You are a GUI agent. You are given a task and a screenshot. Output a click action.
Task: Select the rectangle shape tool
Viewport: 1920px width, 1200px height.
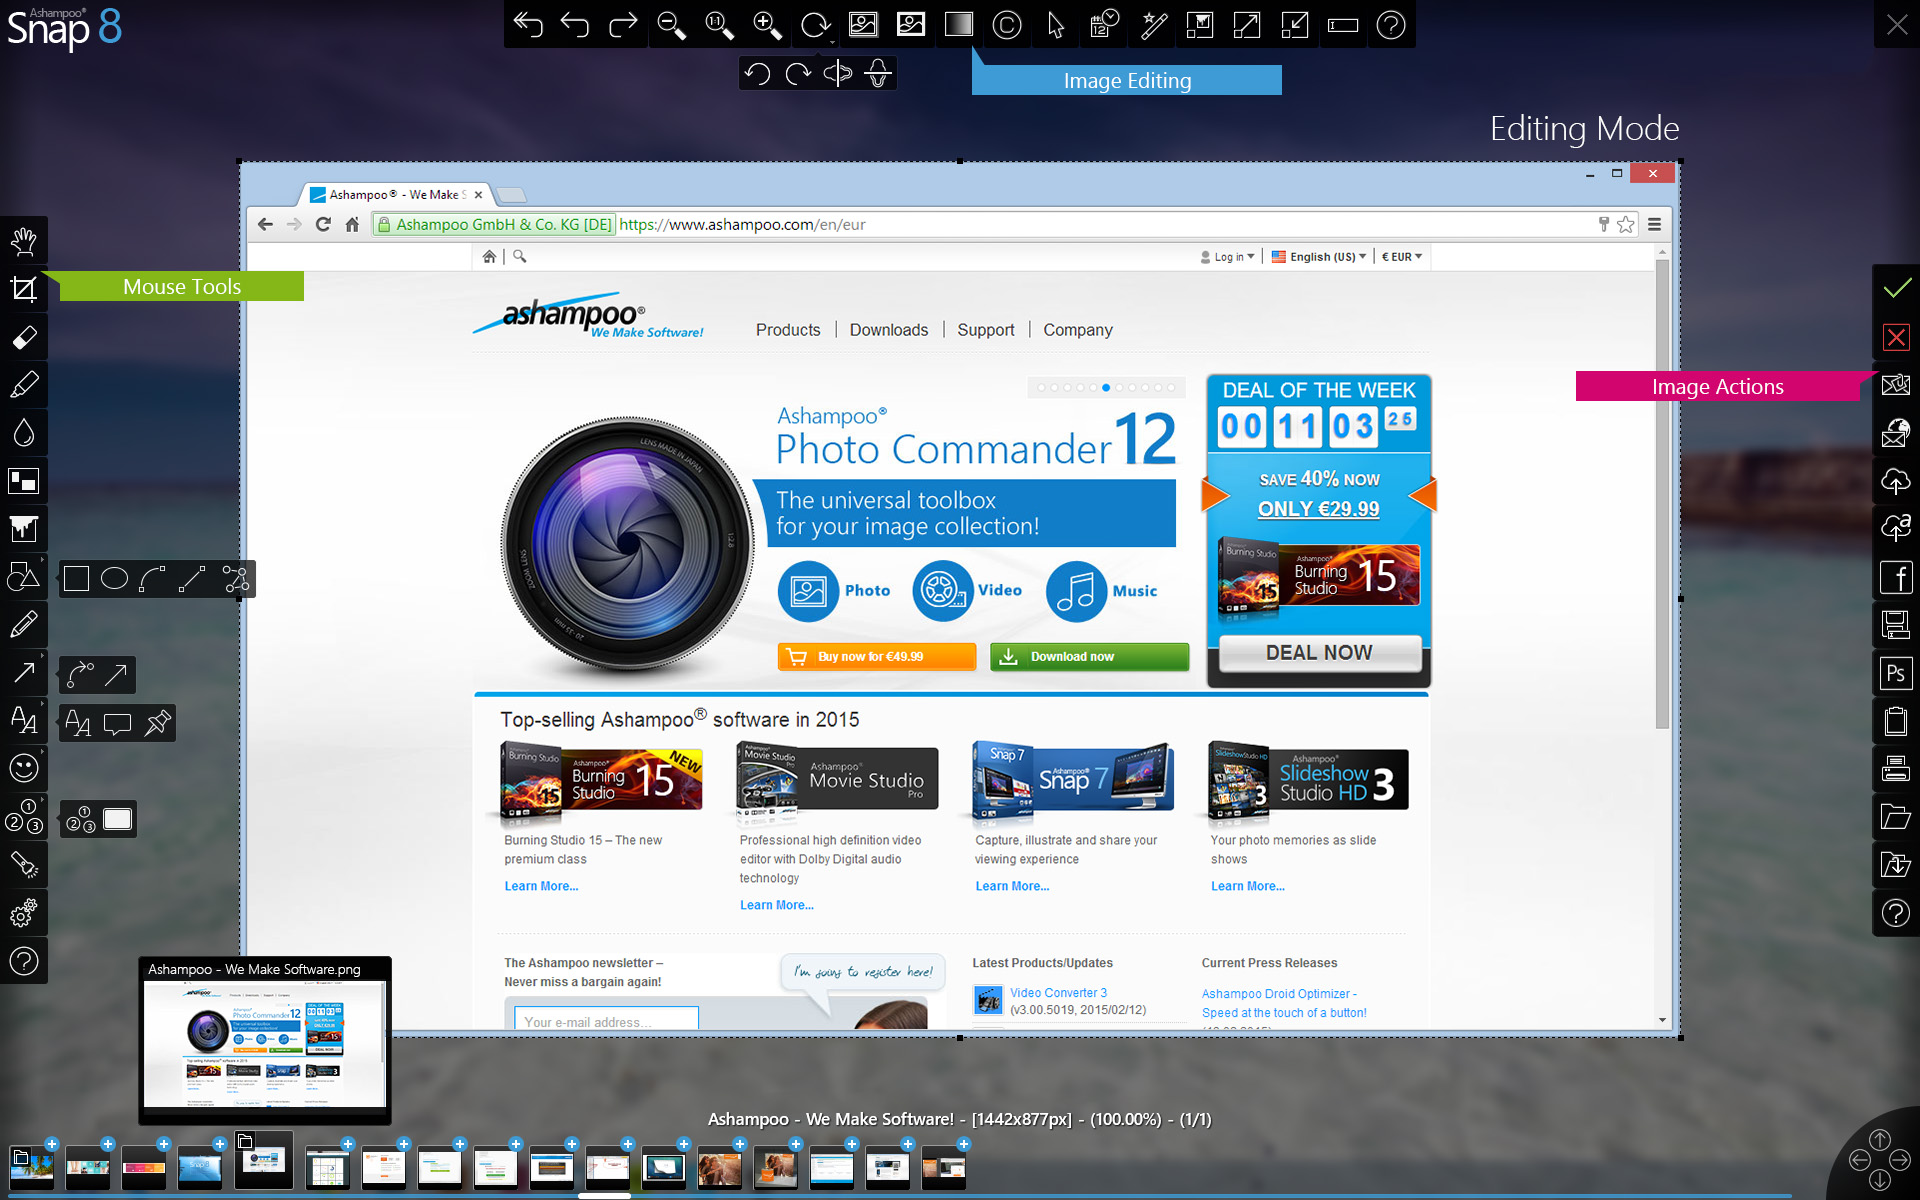[x=77, y=579]
